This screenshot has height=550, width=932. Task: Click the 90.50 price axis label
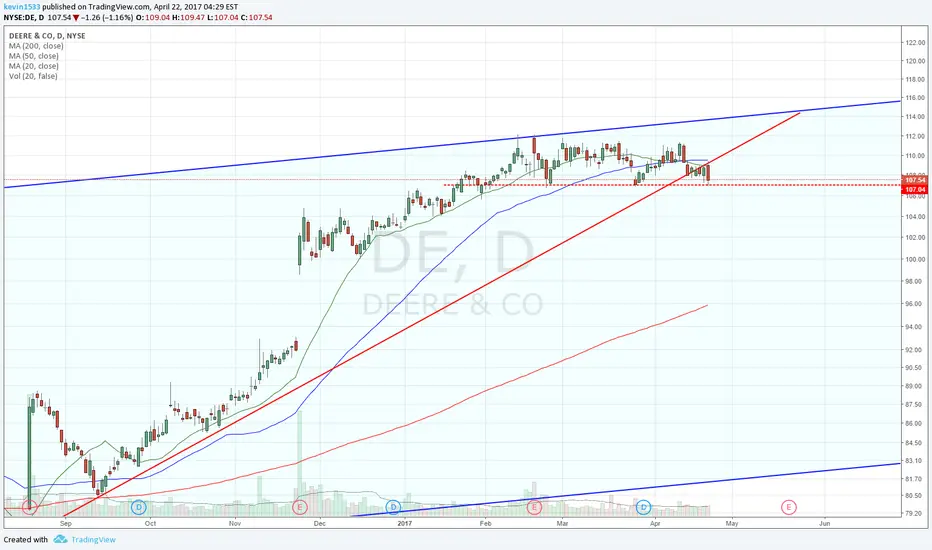coord(915,367)
